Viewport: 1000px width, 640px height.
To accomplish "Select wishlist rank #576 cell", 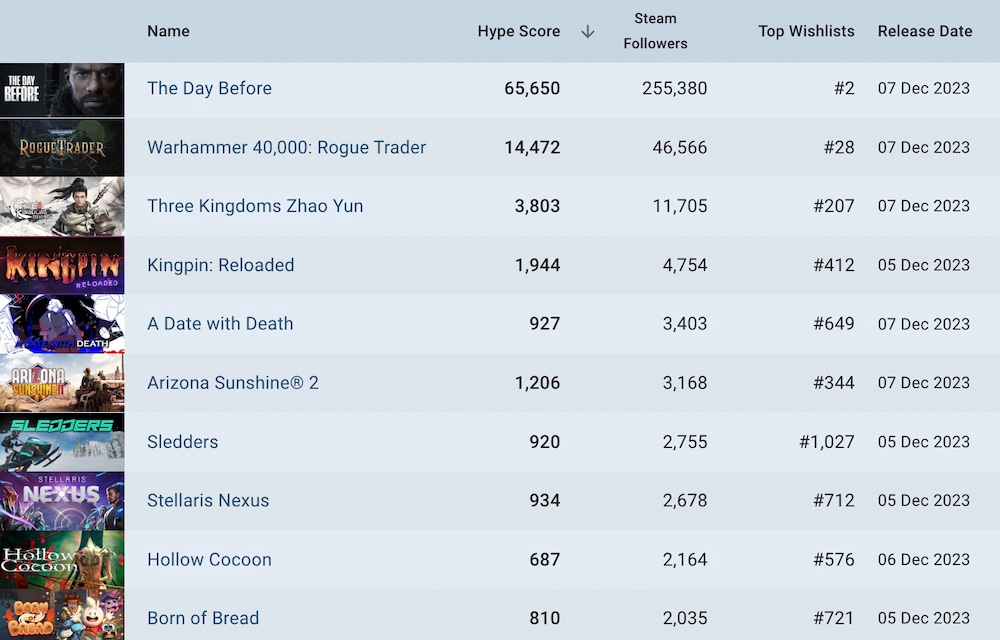I will 834,560.
